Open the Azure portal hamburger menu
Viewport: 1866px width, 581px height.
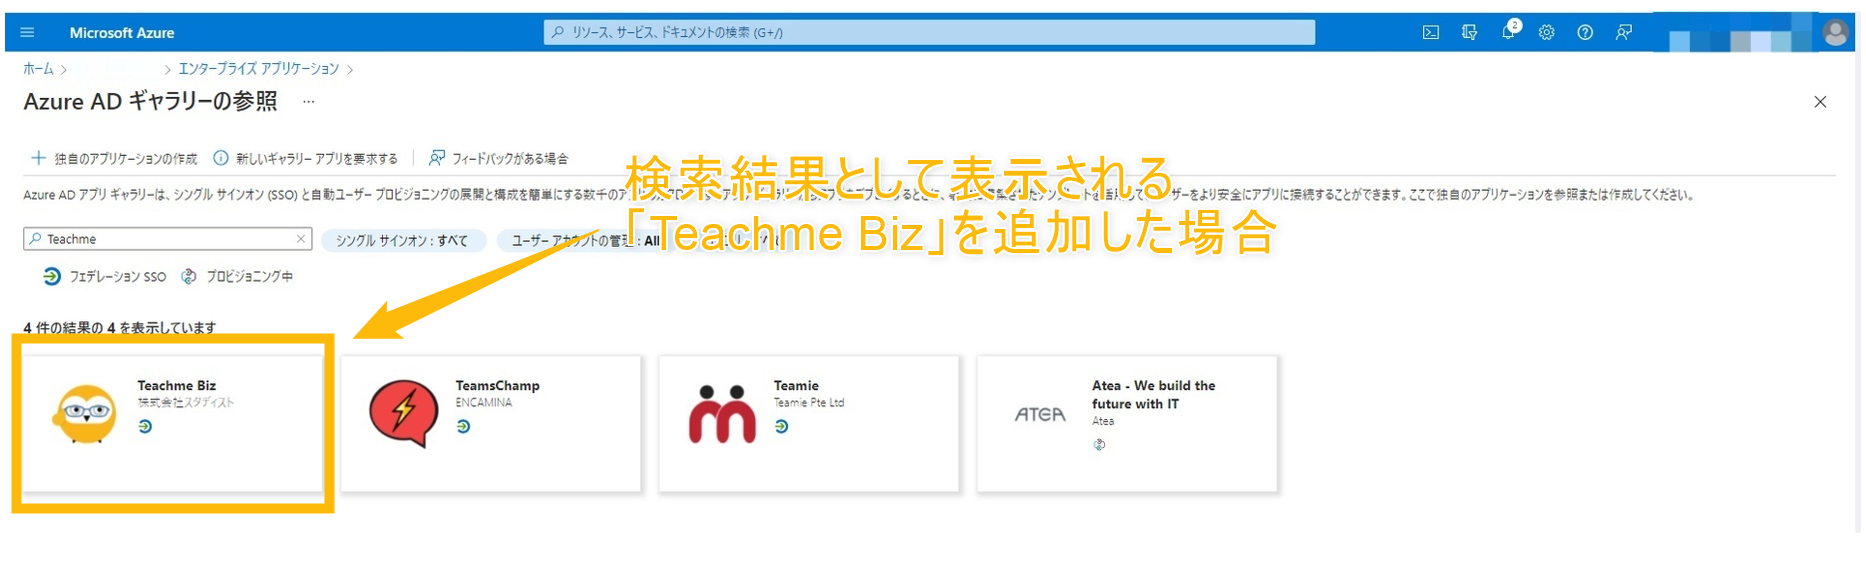(x=27, y=32)
